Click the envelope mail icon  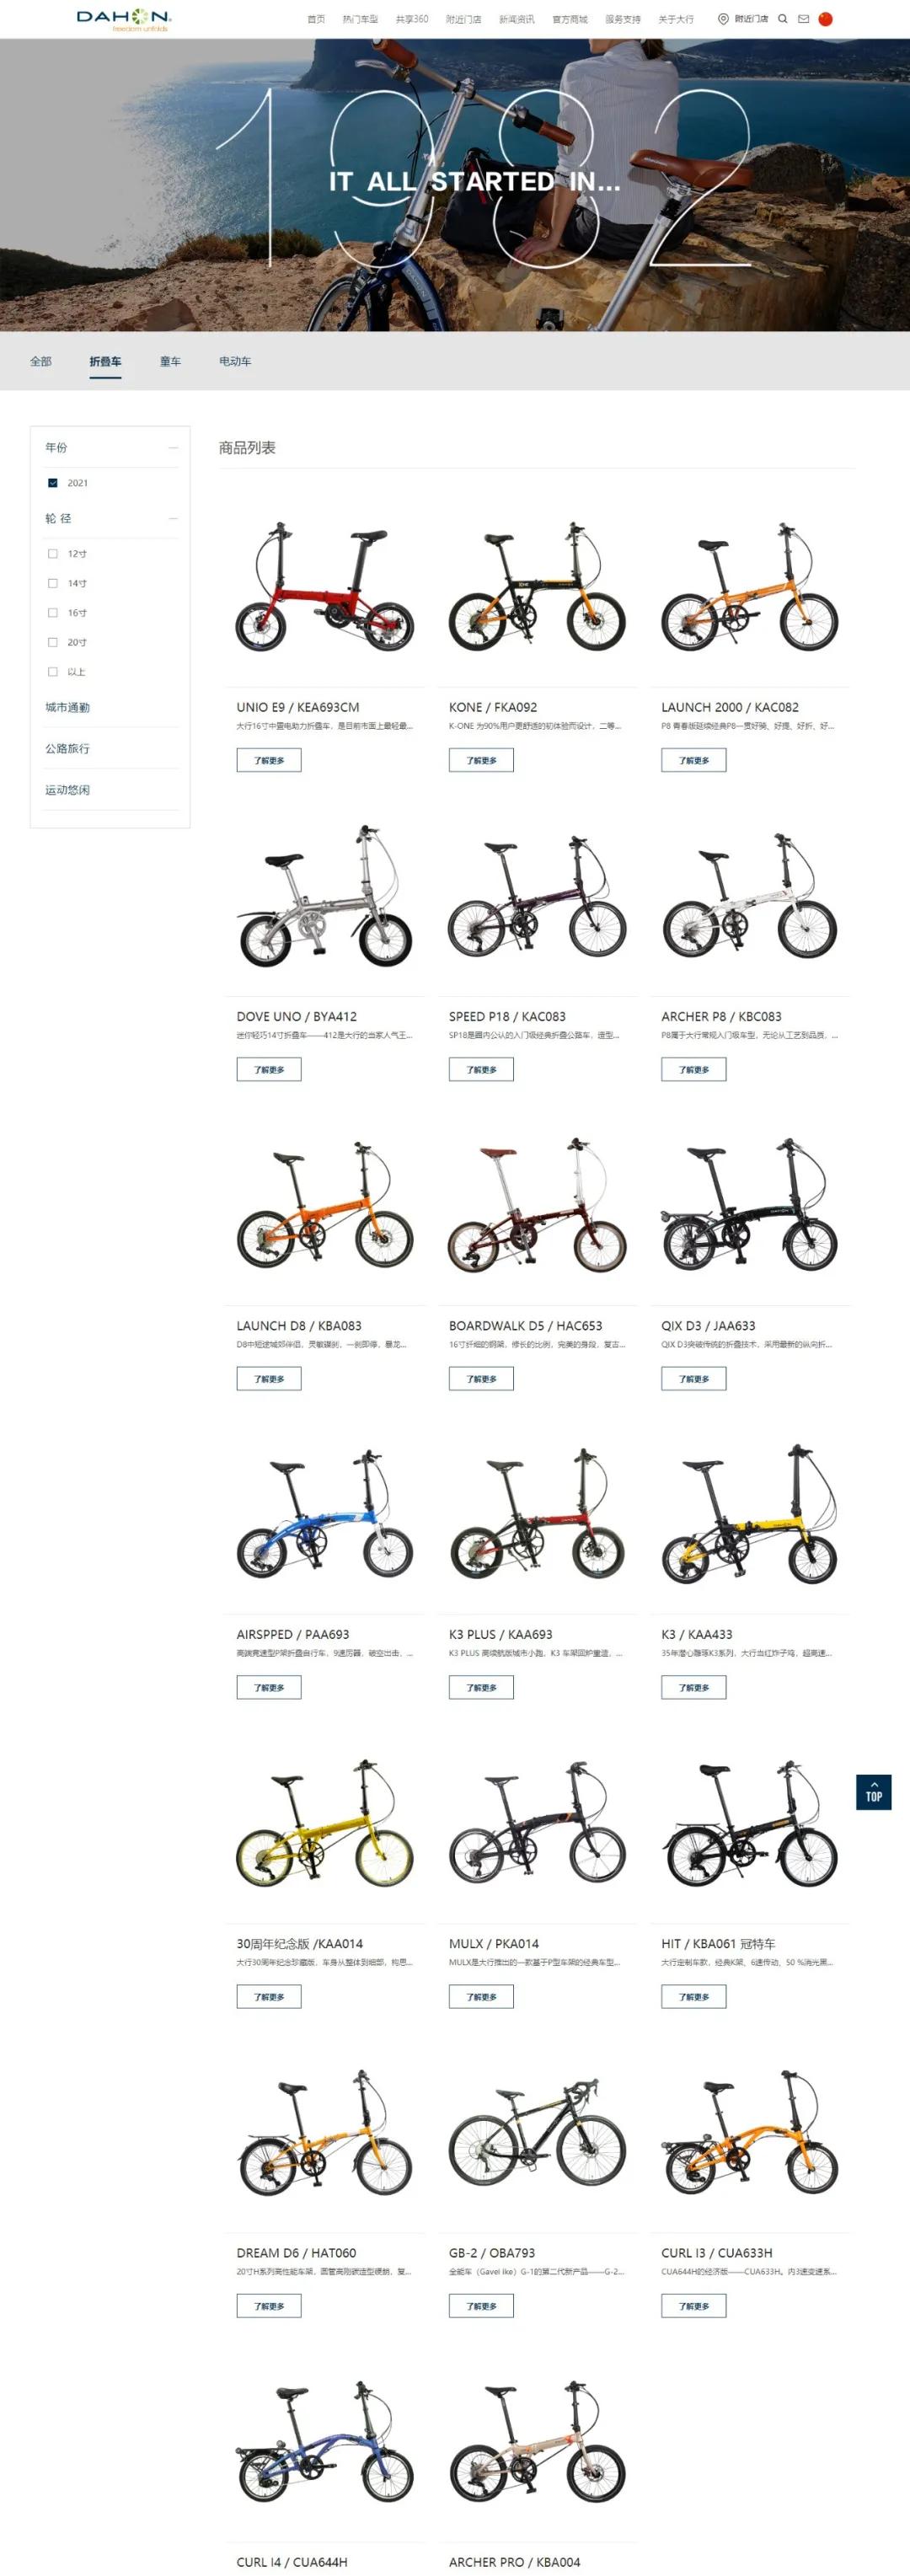[x=803, y=19]
